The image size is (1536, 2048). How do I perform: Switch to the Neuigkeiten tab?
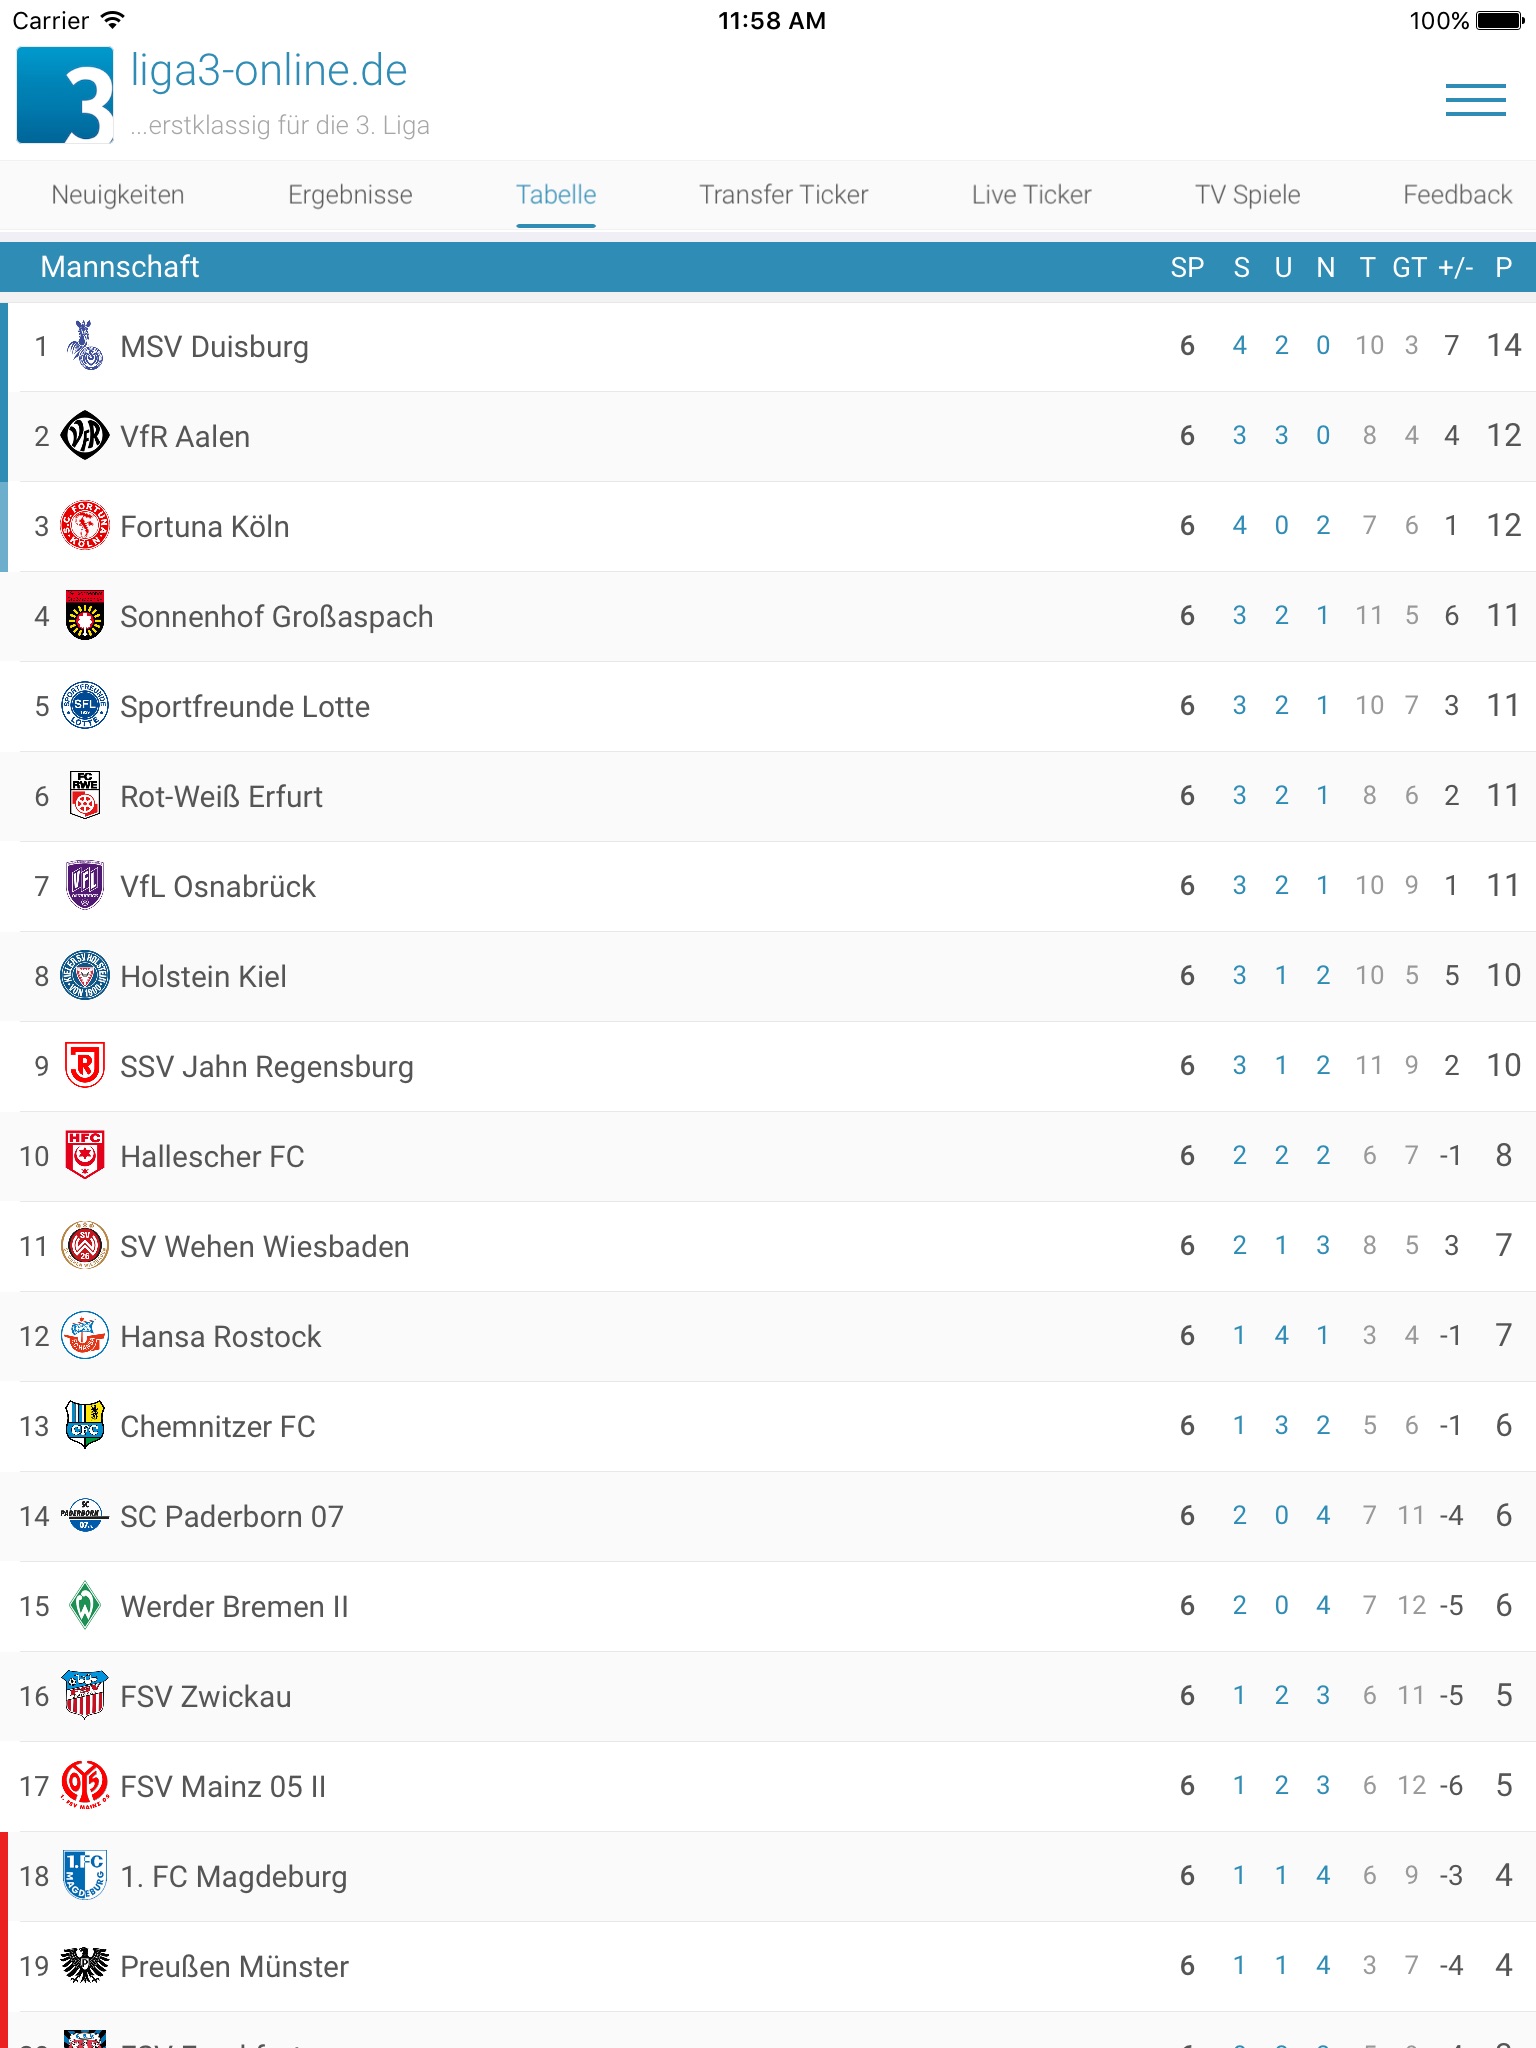tap(118, 195)
